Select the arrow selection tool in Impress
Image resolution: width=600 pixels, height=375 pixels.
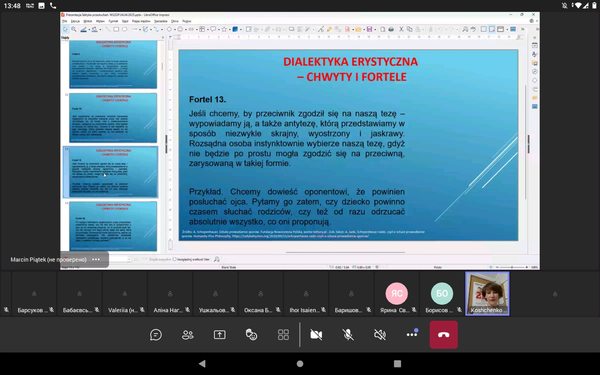click(65, 29)
